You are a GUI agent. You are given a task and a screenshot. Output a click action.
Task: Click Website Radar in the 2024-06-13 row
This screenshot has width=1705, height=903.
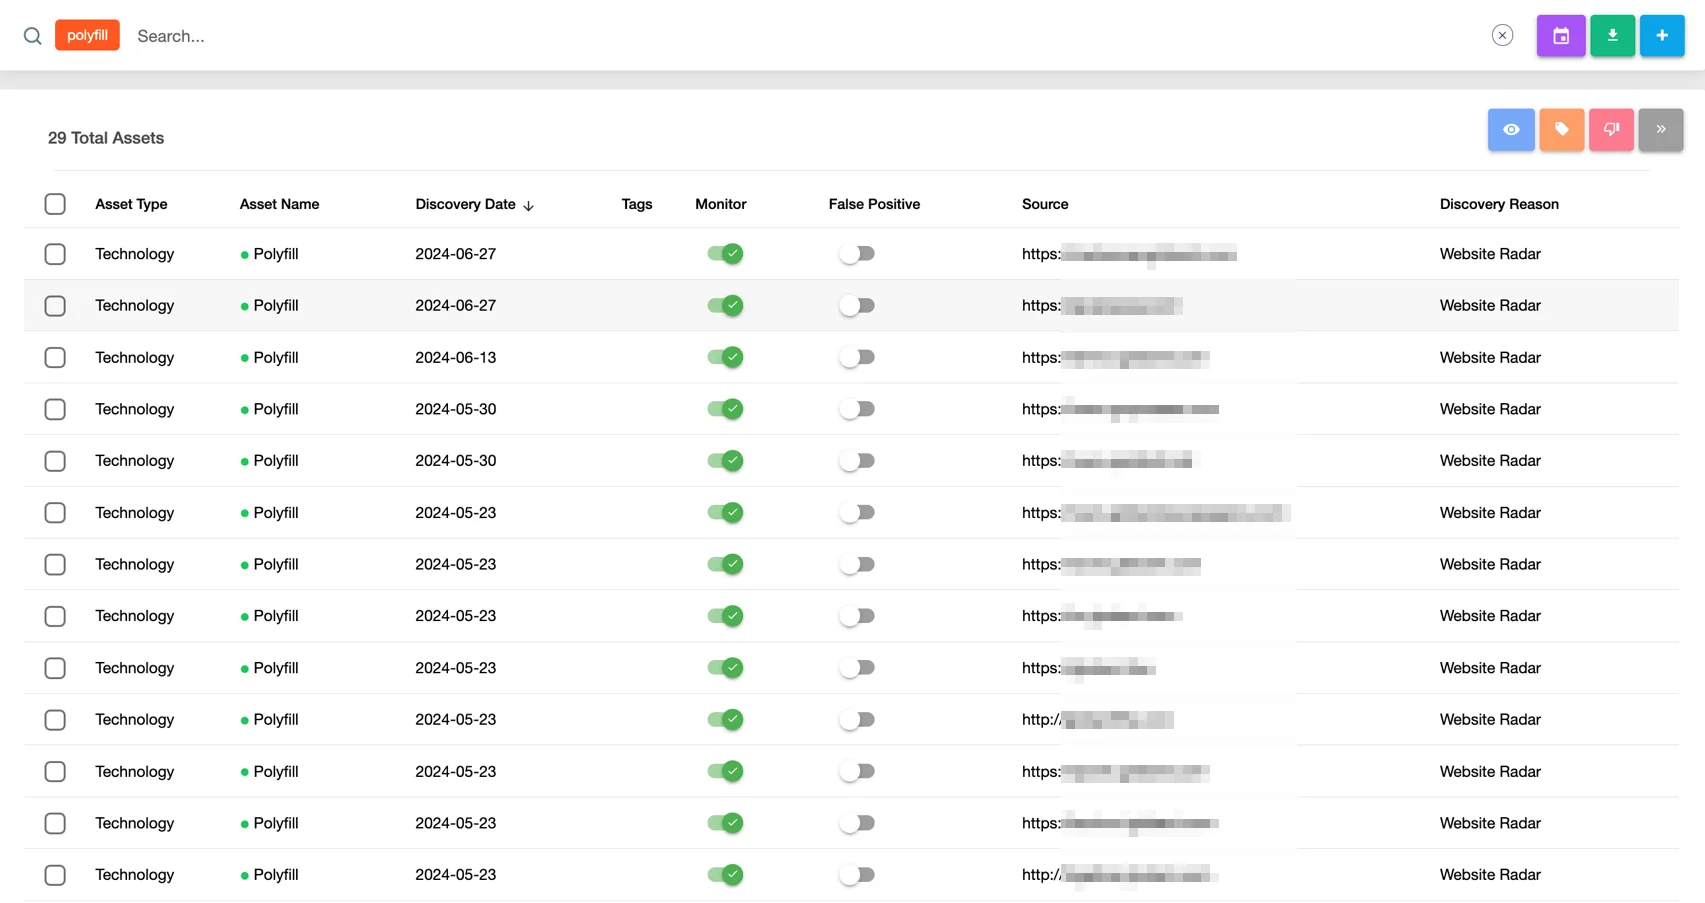pos(1490,357)
